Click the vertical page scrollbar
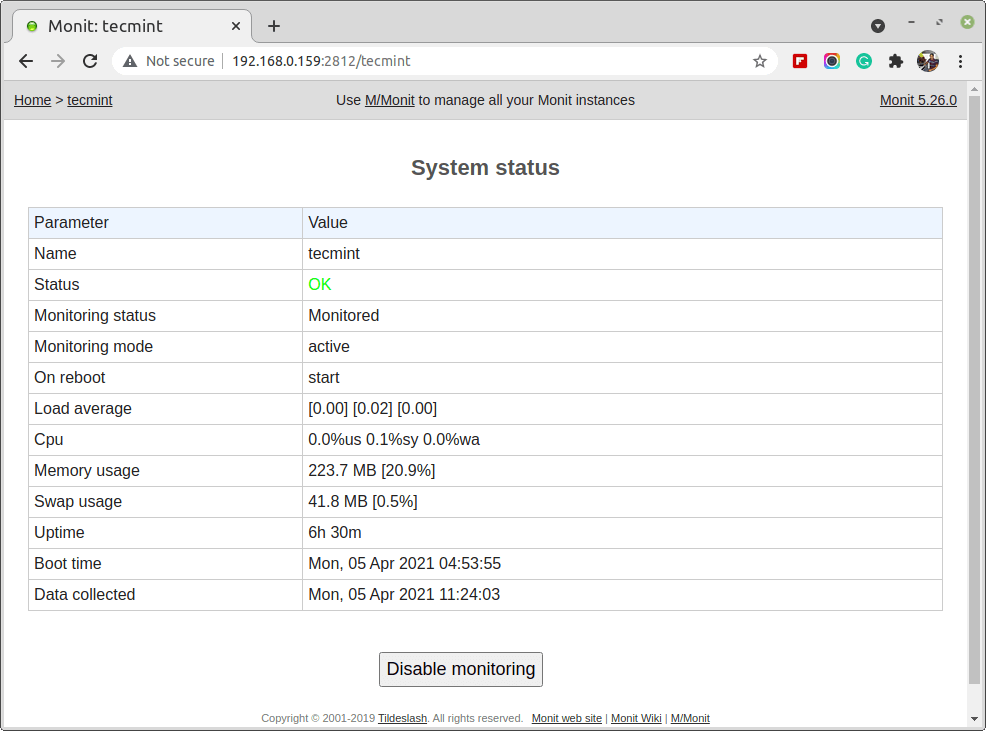 pyautogui.click(x=975, y=400)
